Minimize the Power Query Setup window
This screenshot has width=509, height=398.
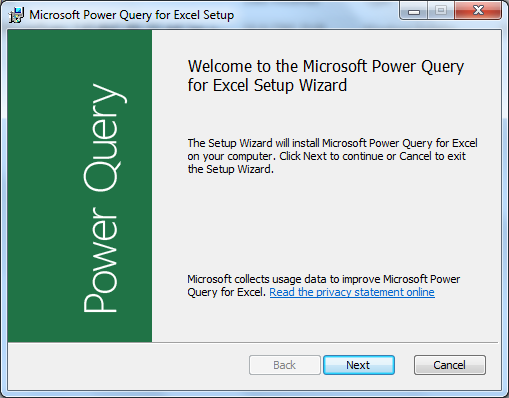[x=414, y=12]
